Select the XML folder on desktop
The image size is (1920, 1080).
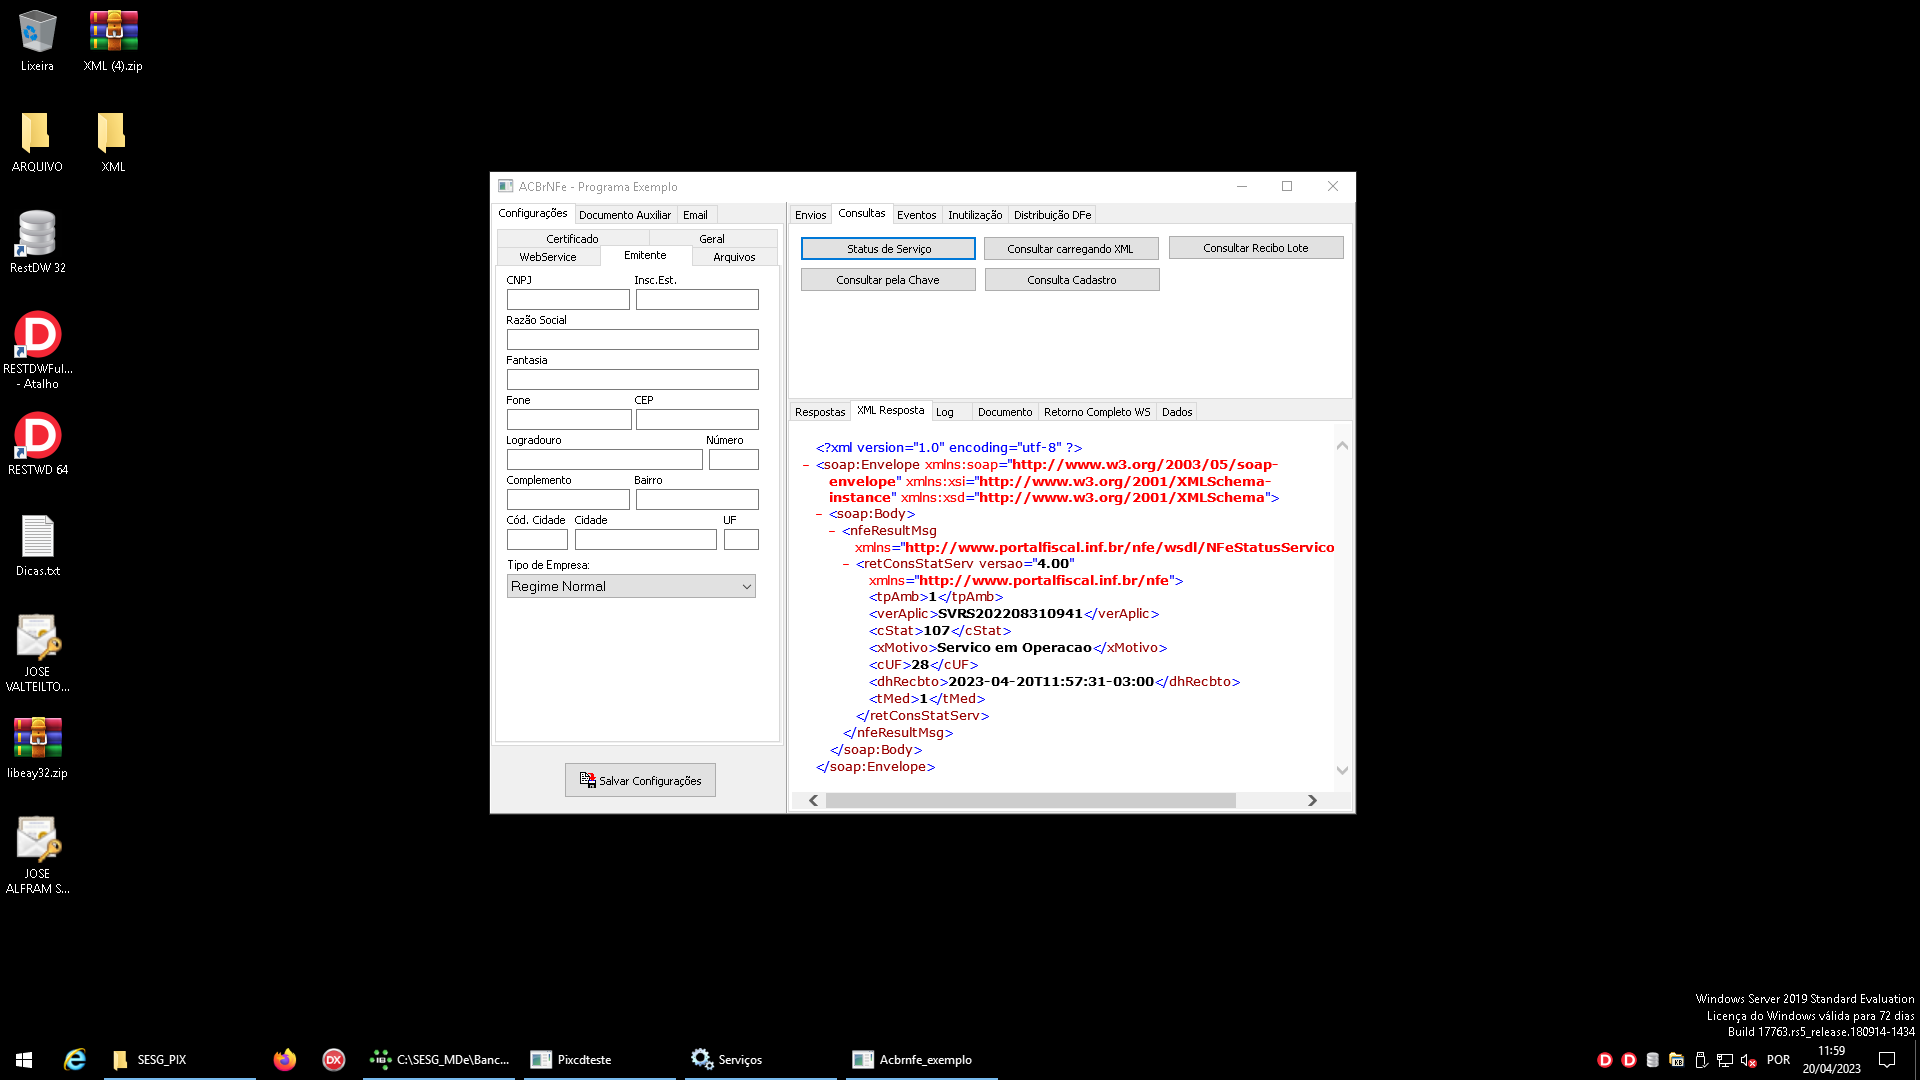[x=113, y=142]
